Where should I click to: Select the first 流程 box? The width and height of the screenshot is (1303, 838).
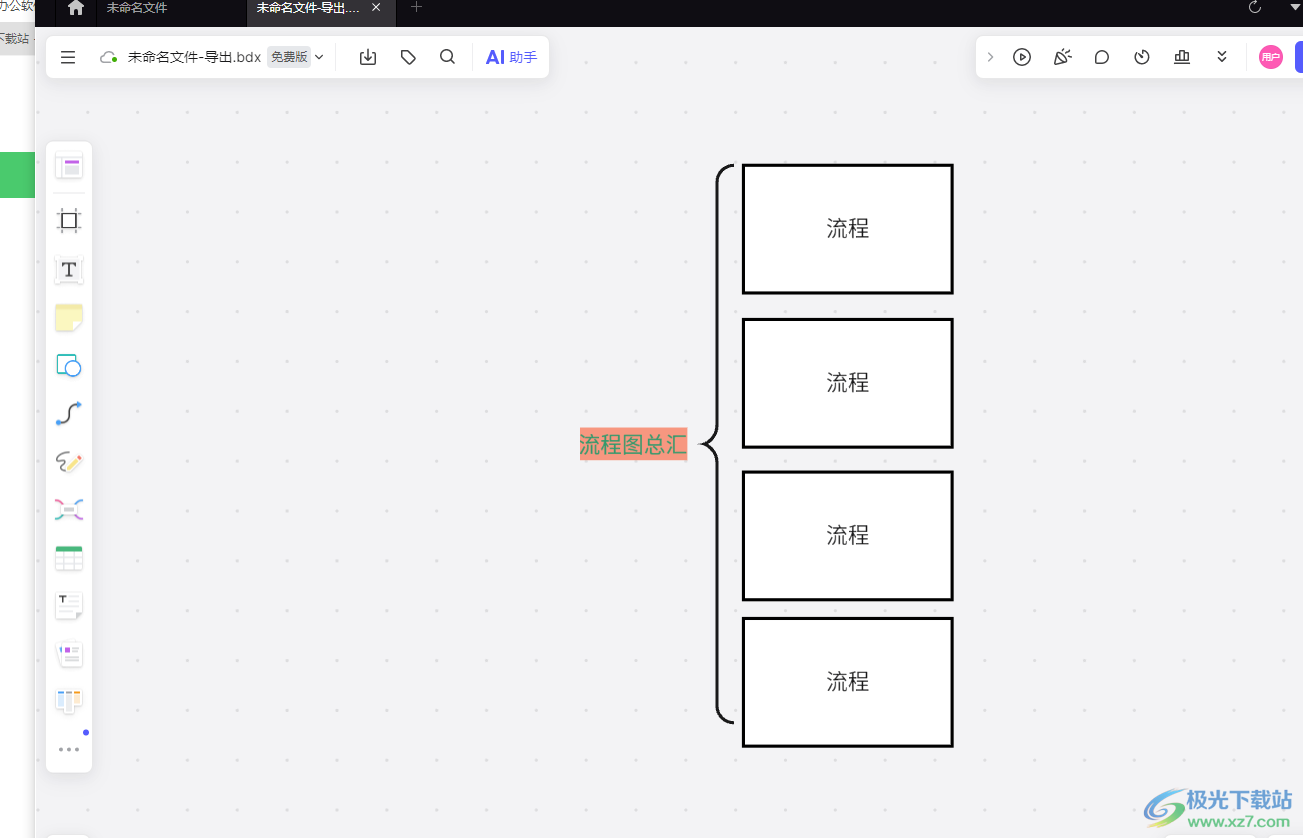coord(848,229)
